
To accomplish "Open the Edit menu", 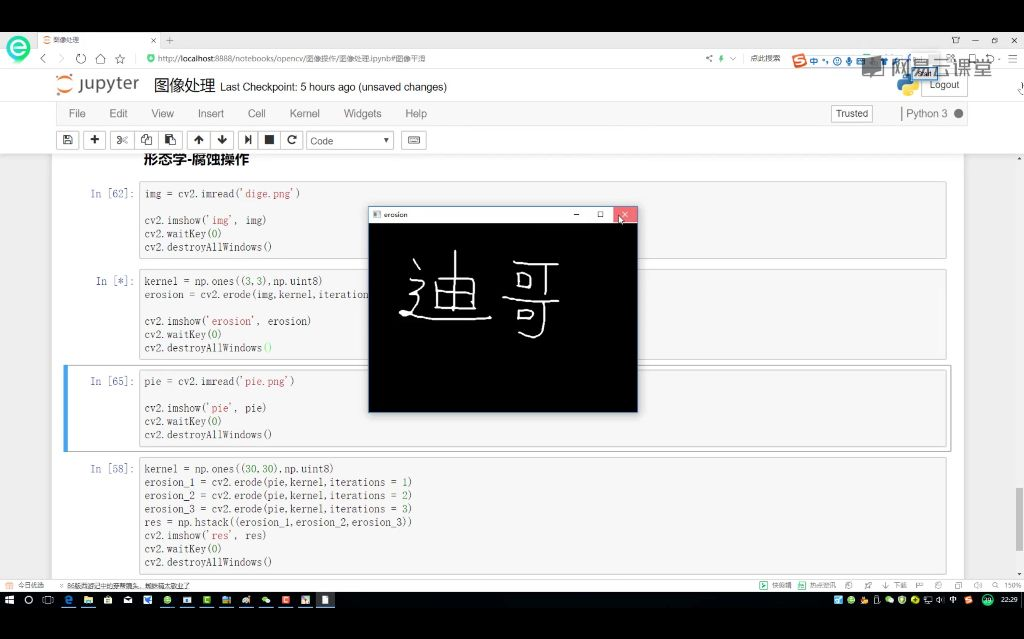I will pos(118,114).
